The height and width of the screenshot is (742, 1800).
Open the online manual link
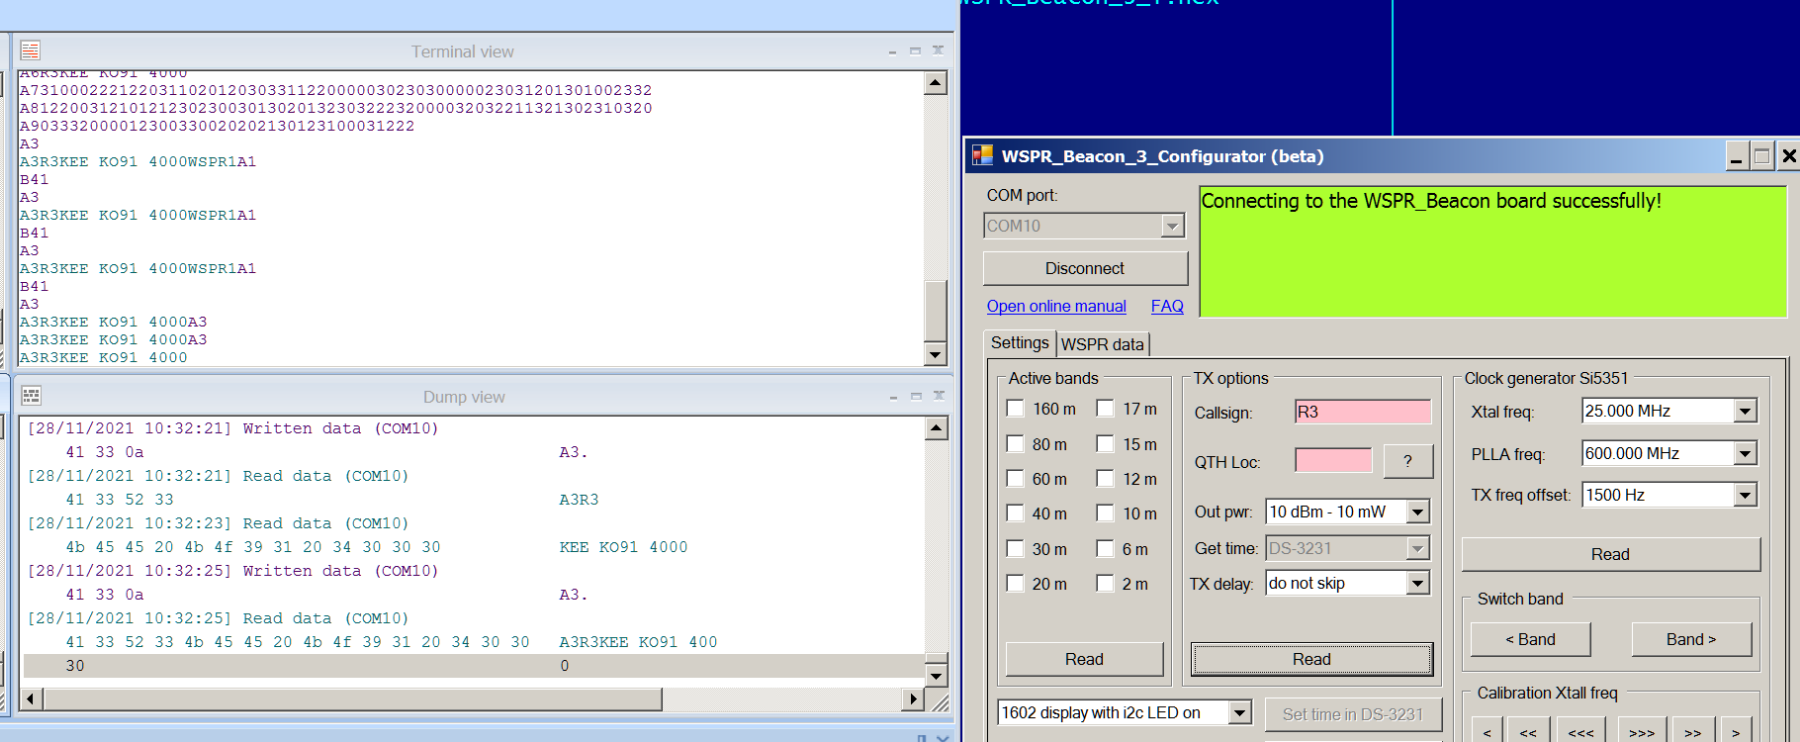click(1056, 306)
